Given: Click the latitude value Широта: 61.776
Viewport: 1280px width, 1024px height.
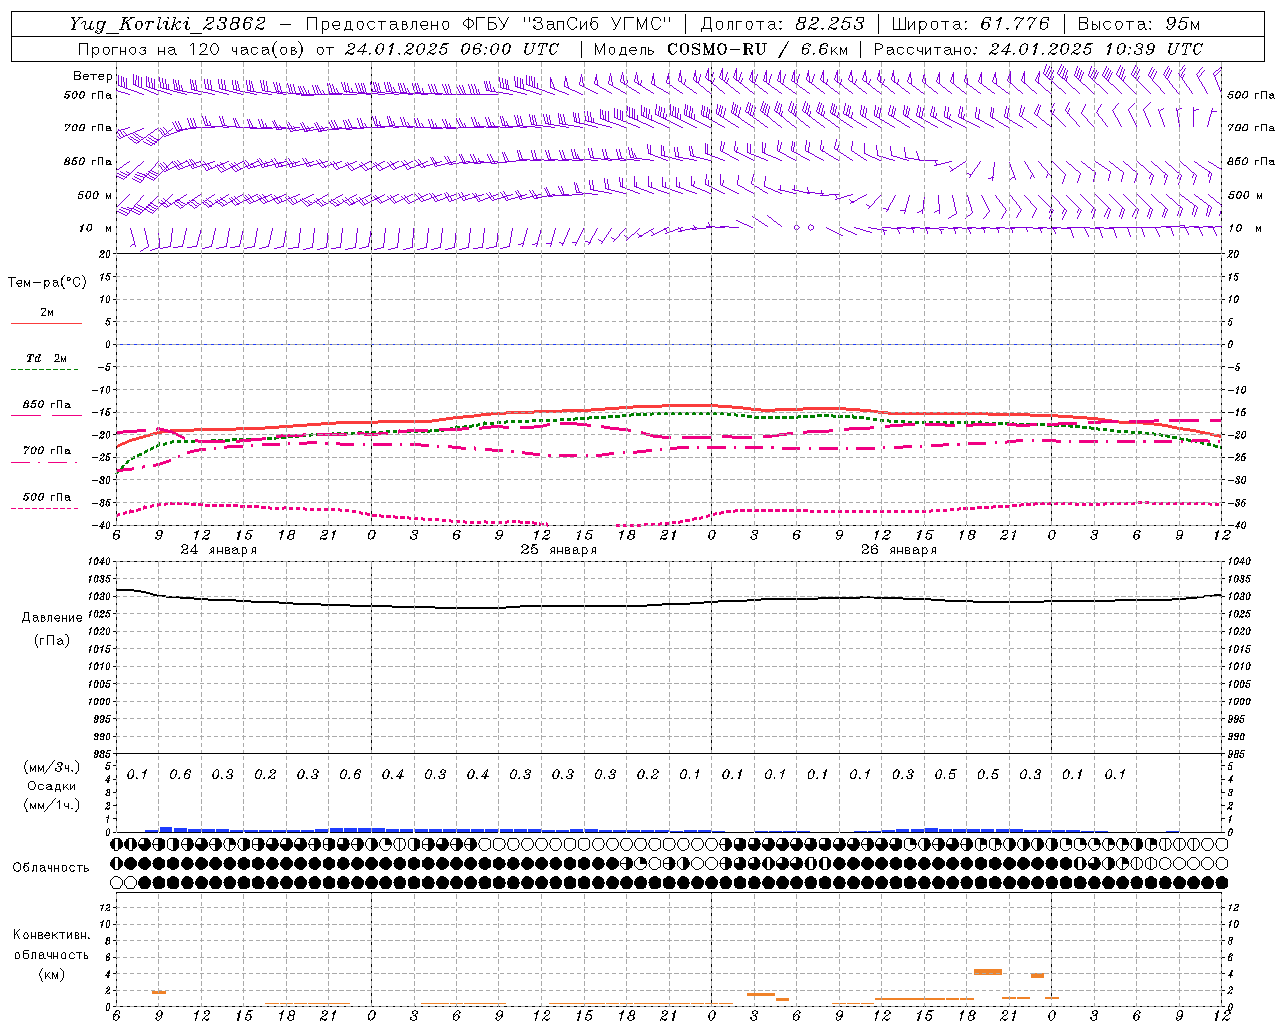Looking at the screenshot, I should (x=970, y=24).
